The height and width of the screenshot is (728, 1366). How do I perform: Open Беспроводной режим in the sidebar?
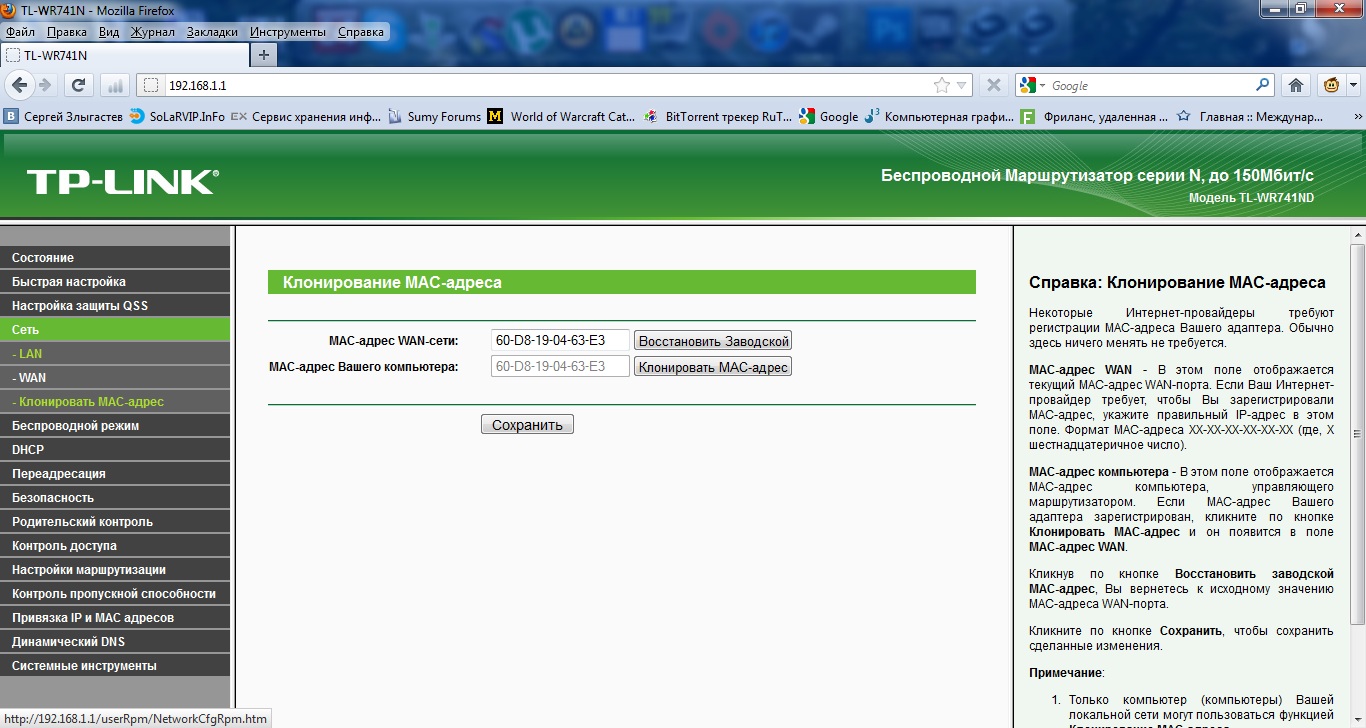click(76, 426)
